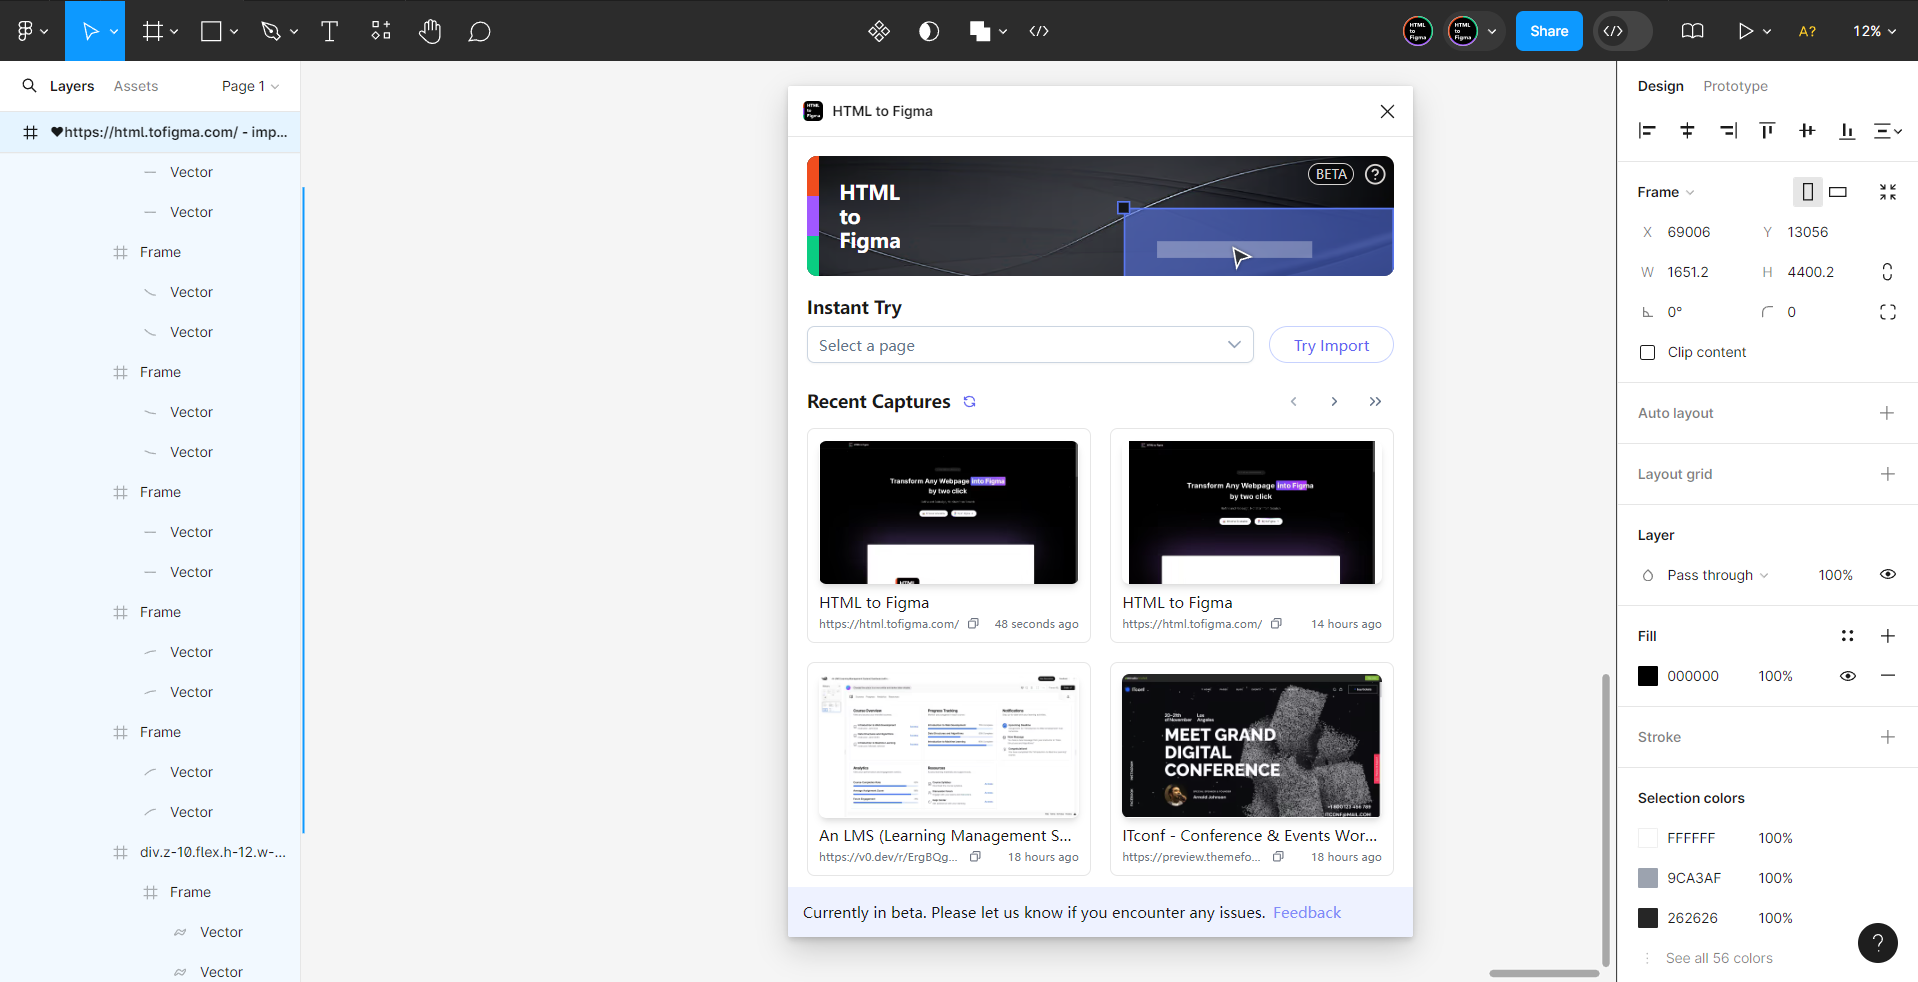
Task: Click the Resize to fit icon
Action: pyautogui.click(x=1887, y=192)
